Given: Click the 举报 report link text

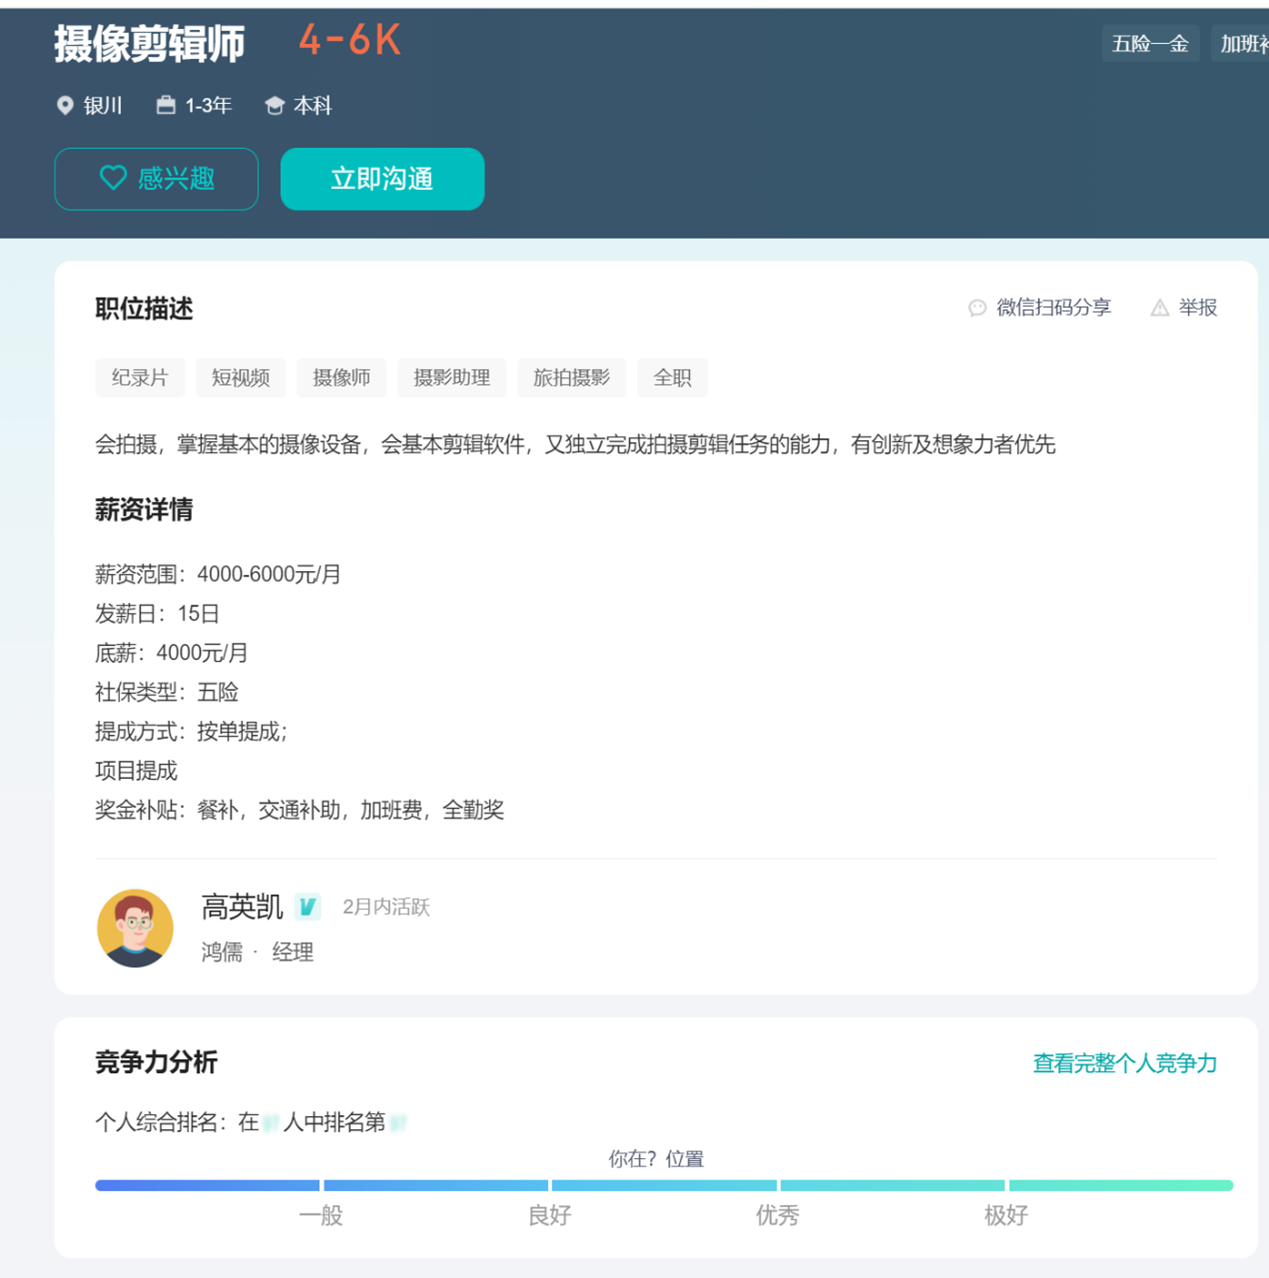Looking at the screenshot, I should (1197, 308).
